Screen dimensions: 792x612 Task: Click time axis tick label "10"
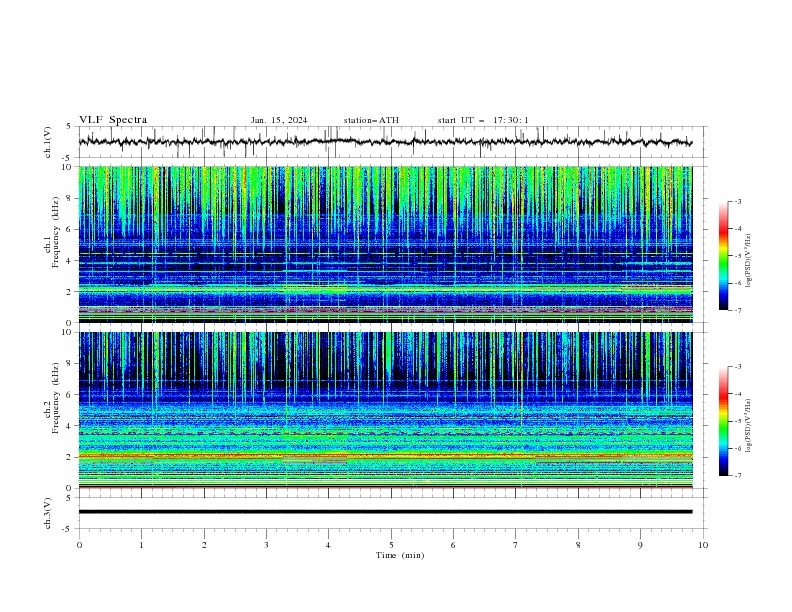pos(703,545)
